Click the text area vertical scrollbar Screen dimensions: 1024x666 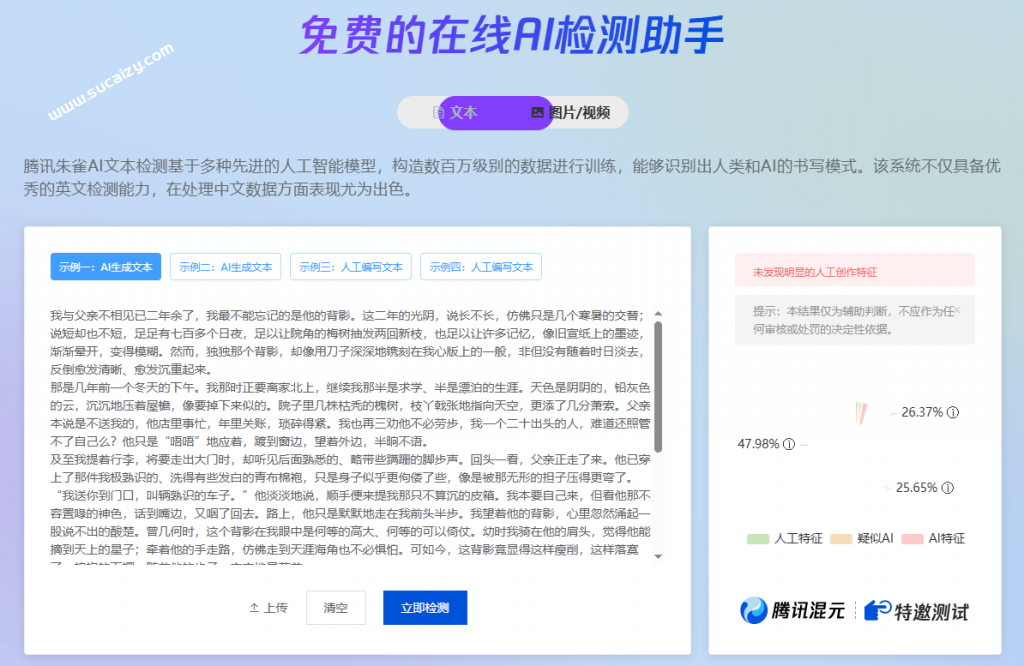coord(658,385)
